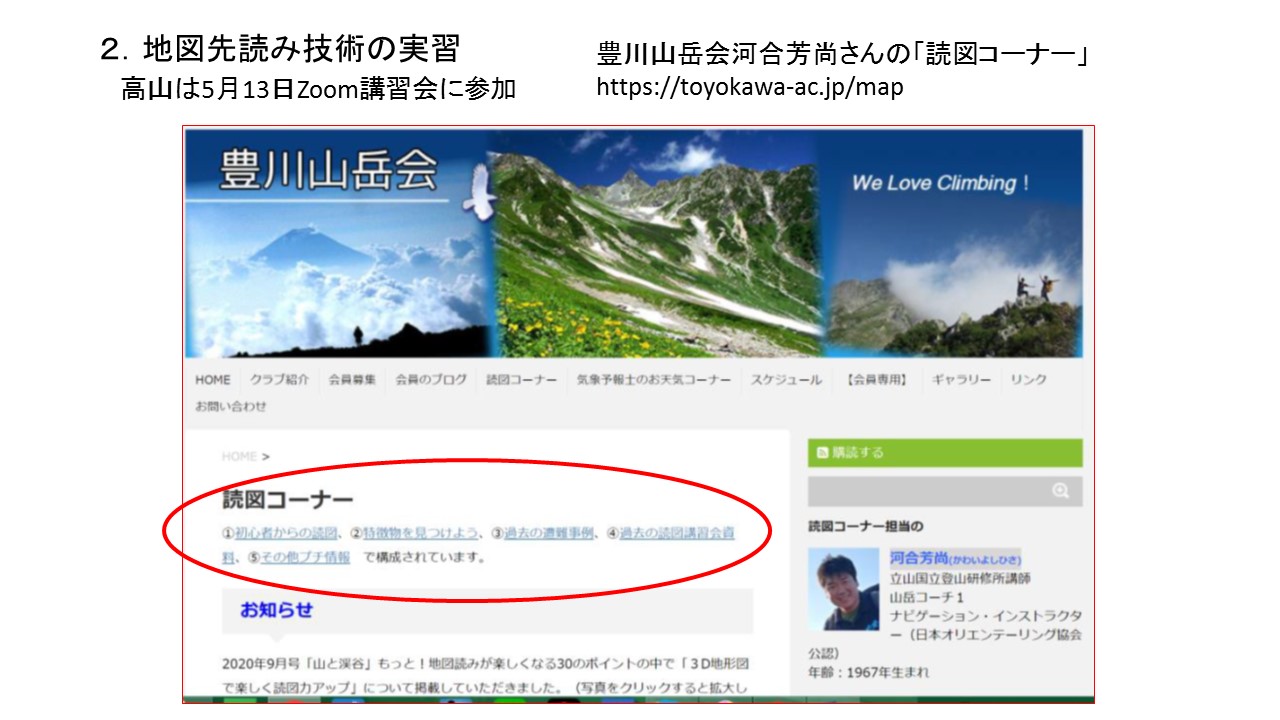Open お問い合わせ in the navigation bar

(231, 407)
